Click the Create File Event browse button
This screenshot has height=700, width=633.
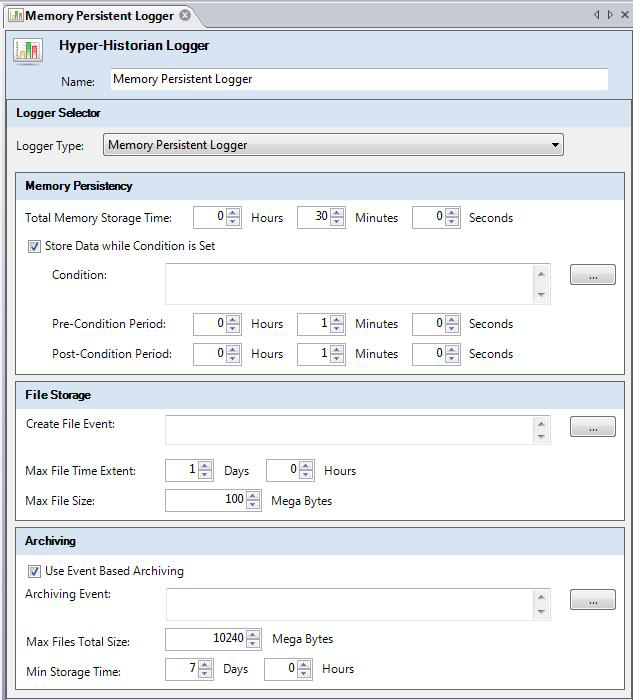coord(592,427)
